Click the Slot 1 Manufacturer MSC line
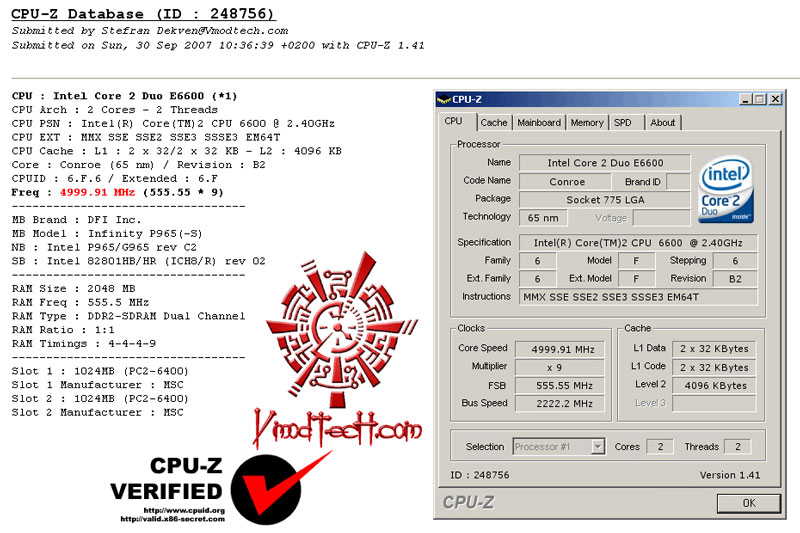 [x=97, y=385]
